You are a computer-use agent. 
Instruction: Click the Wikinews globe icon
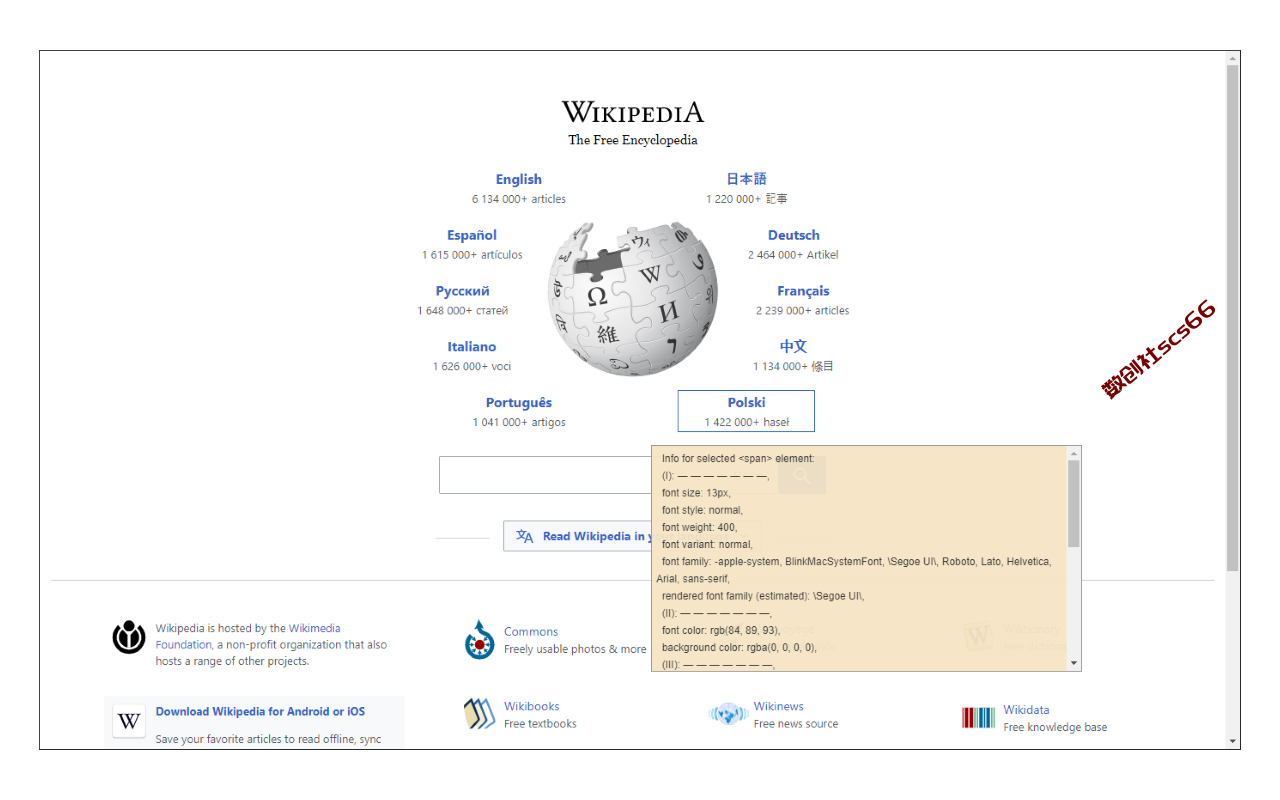tap(729, 714)
